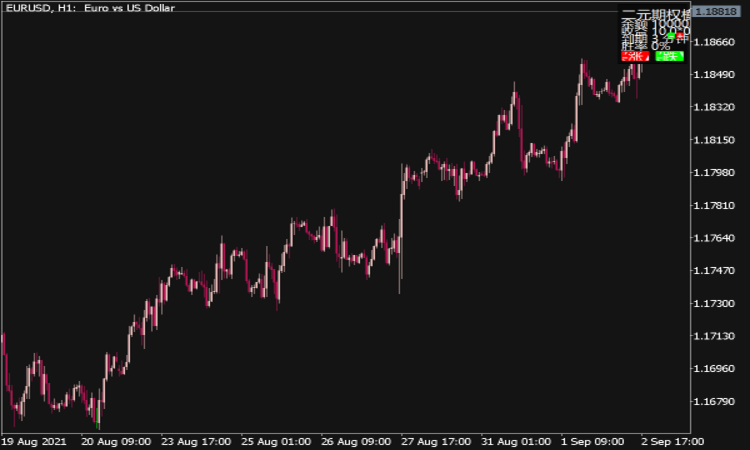The height and width of the screenshot is (450, 750).
Task: Click the green buy-down button in options panel
Action: coord(669,57)
